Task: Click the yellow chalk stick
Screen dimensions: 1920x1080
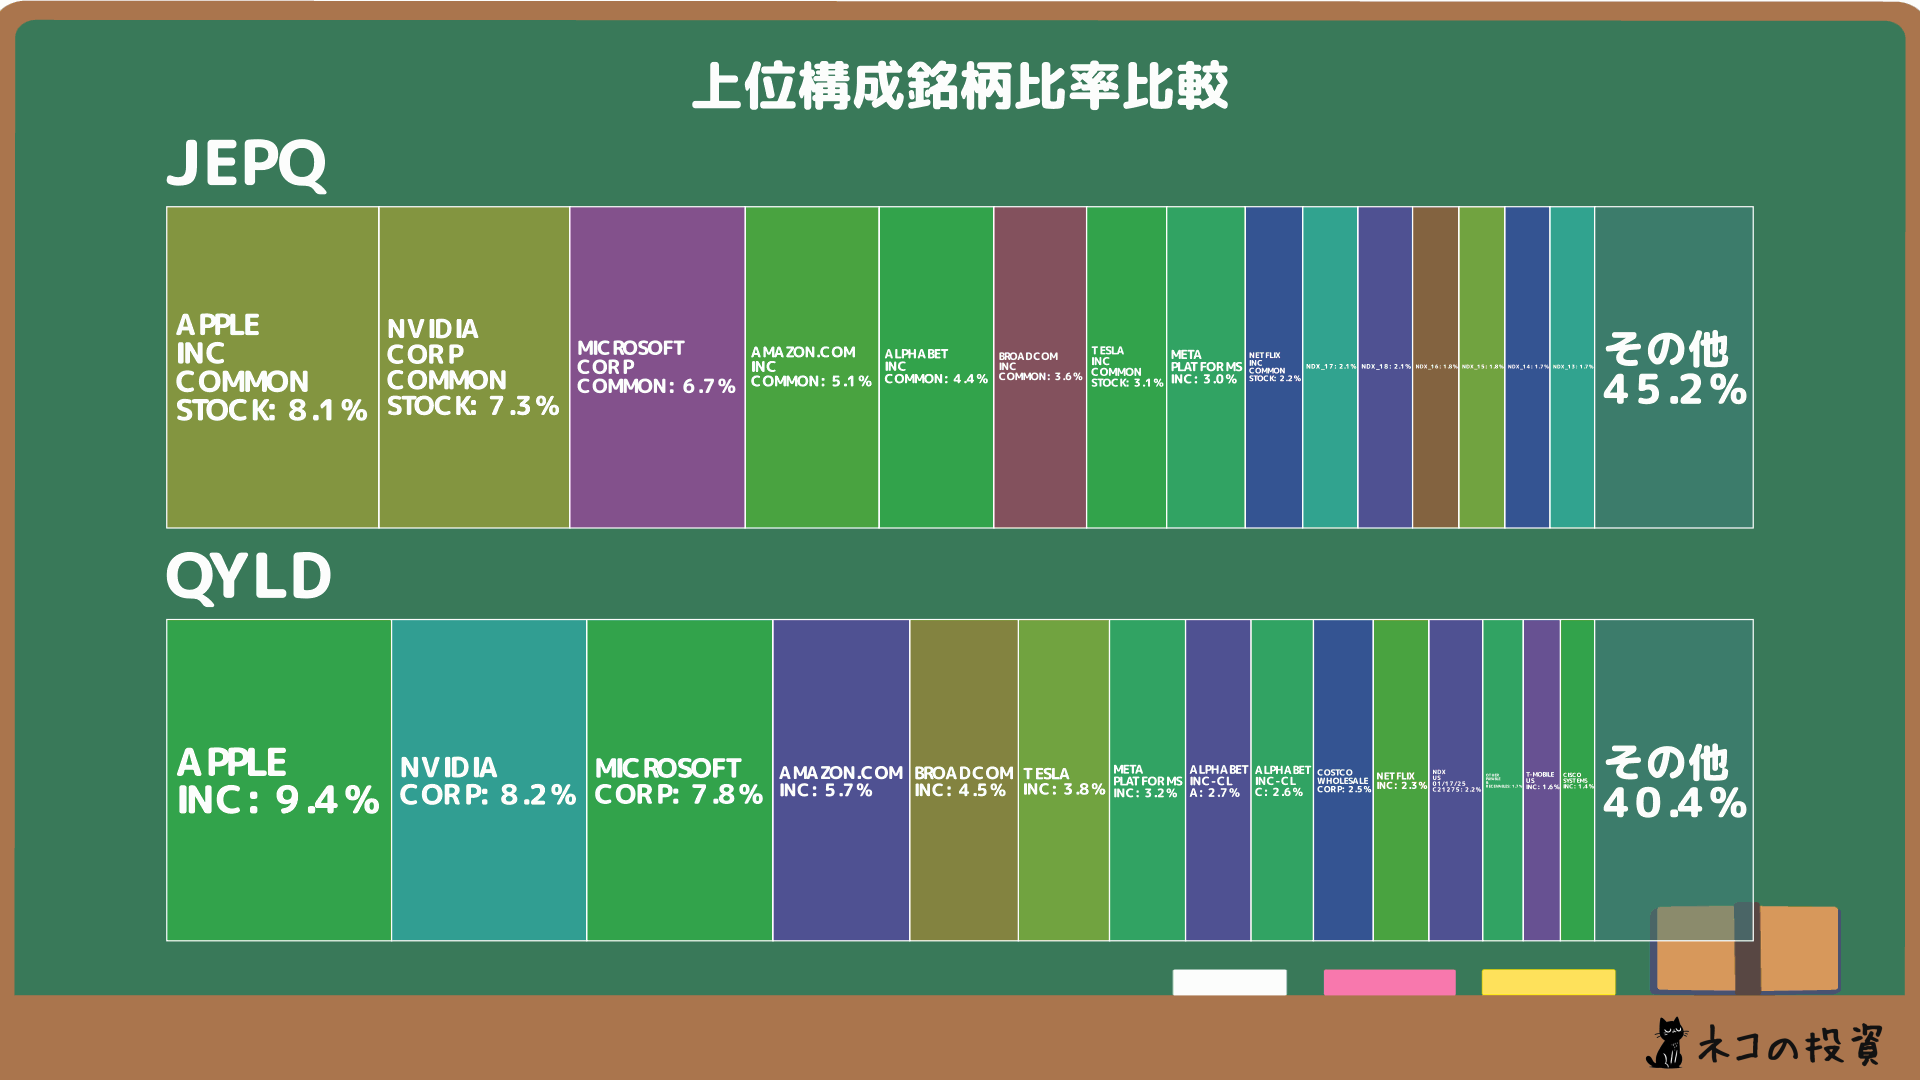Action: (x=1548, y=982)
